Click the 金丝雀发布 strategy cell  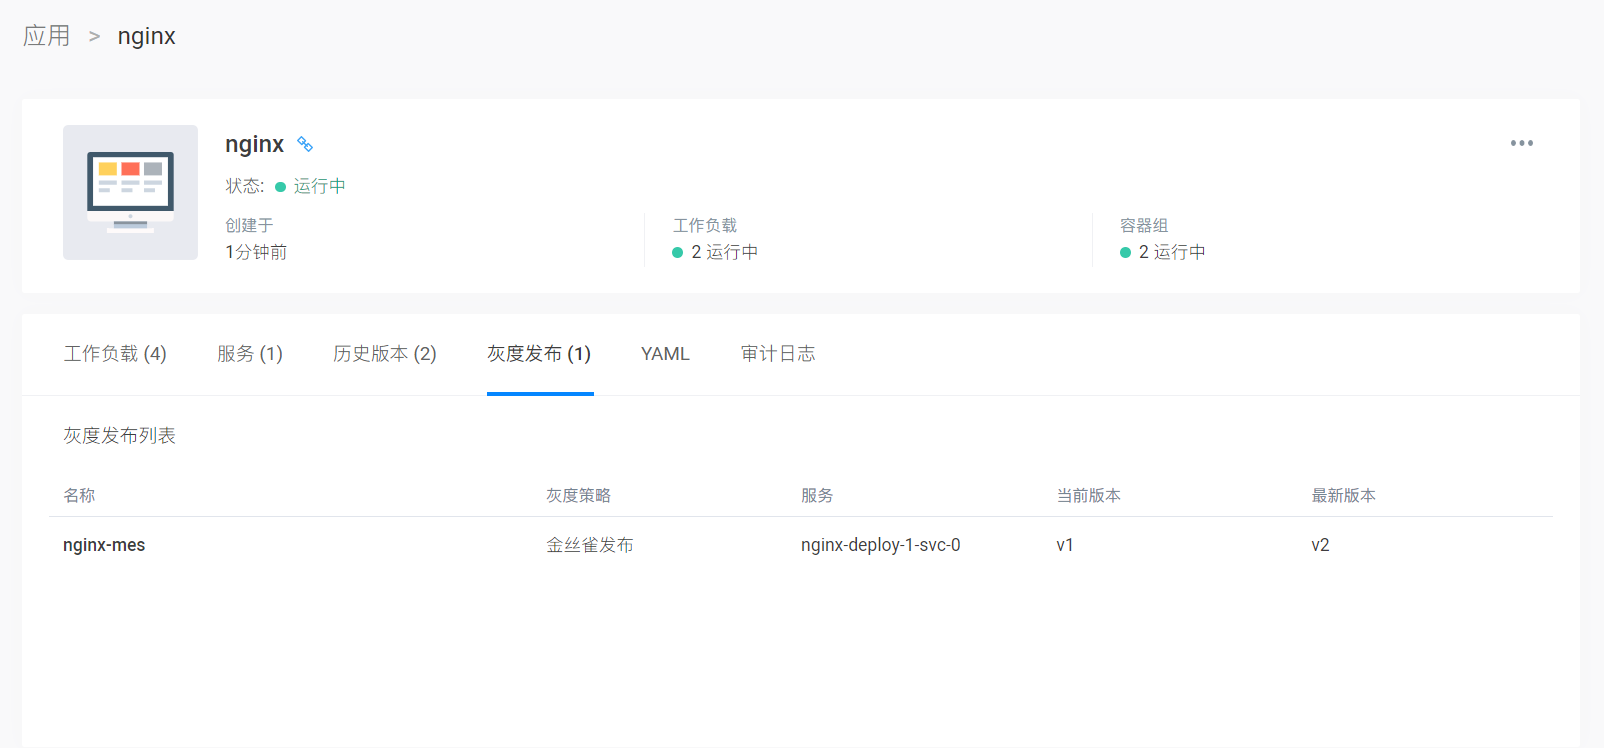click(x=589, y=545)
